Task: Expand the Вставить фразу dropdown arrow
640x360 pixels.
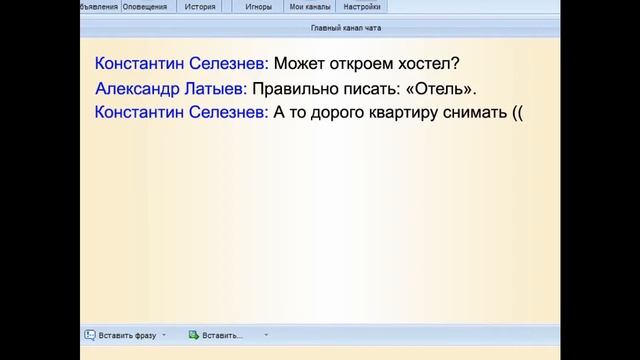Action: click(x=164, y=335)
